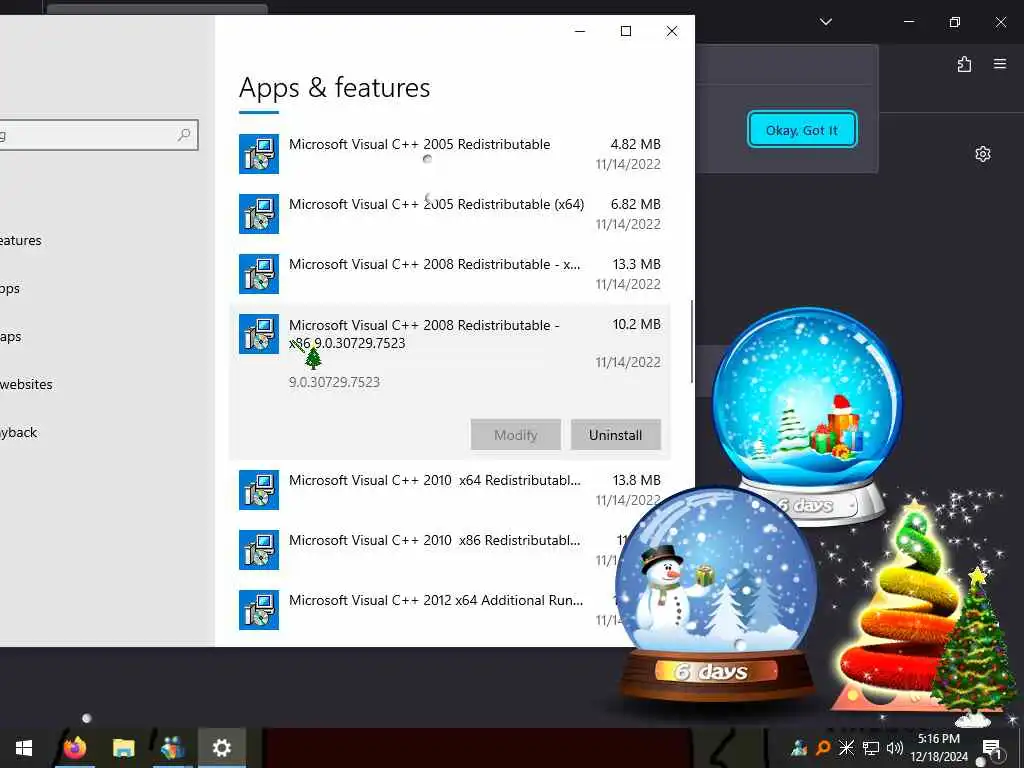Open the notification center icon
Screen dimensions: 1024x768
[991, 749]
